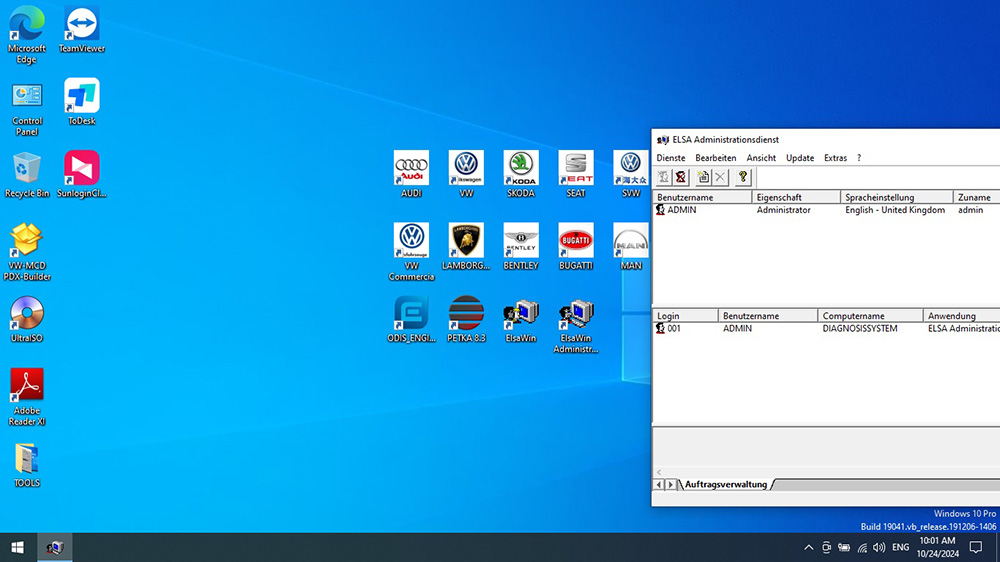The height and width of the screenshot is (562, 1000).
Task: Open the ENG input language indicator
Action: tap(901, 547)
